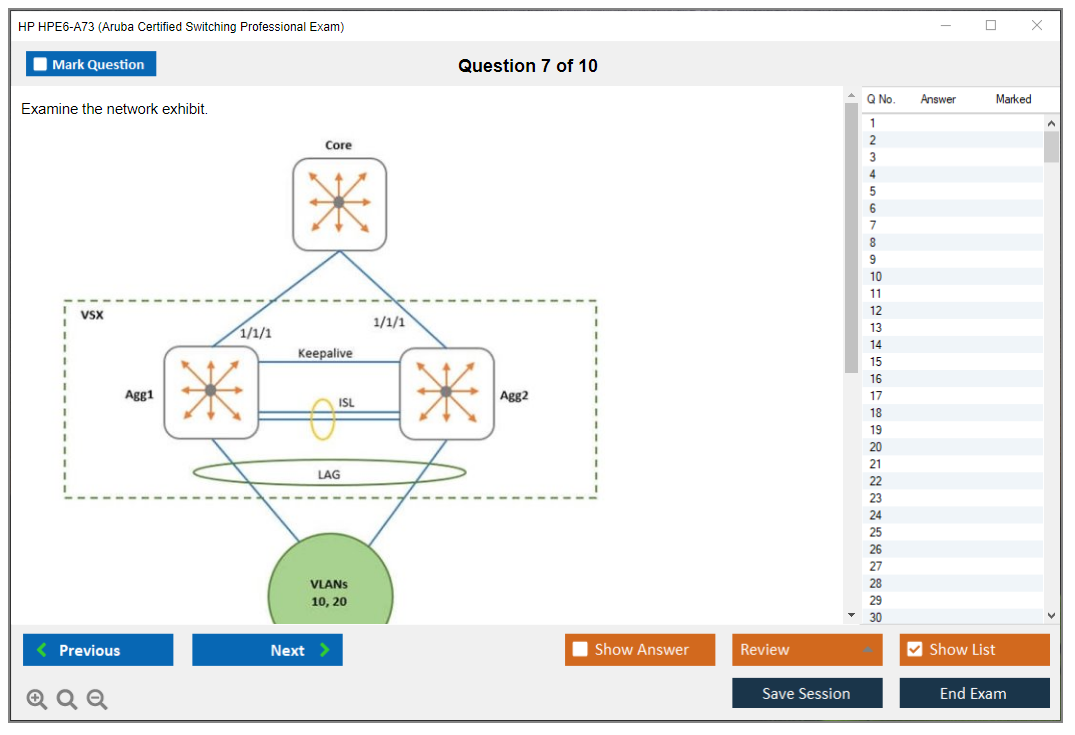
Task: Click the Core switch icon in diagram
Action: click(x=339, y=204)
